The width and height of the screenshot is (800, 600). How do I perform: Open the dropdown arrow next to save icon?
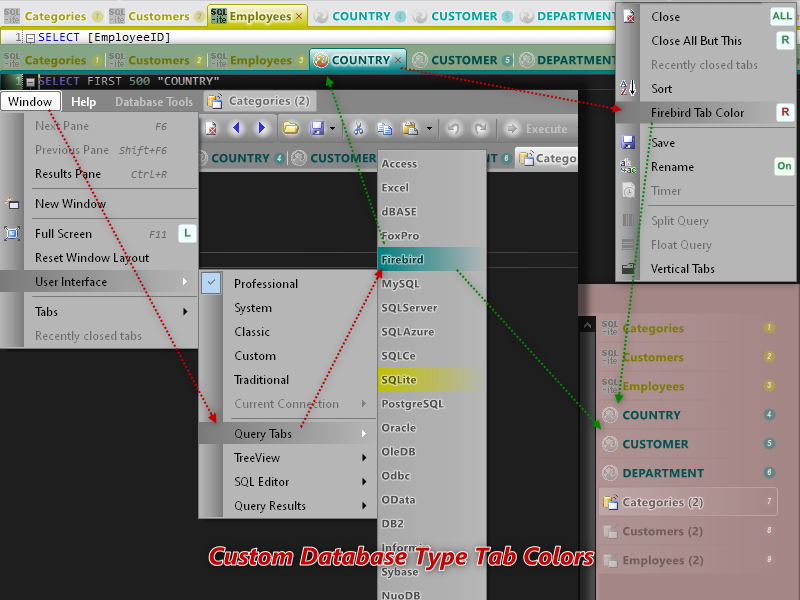(332, 129)
